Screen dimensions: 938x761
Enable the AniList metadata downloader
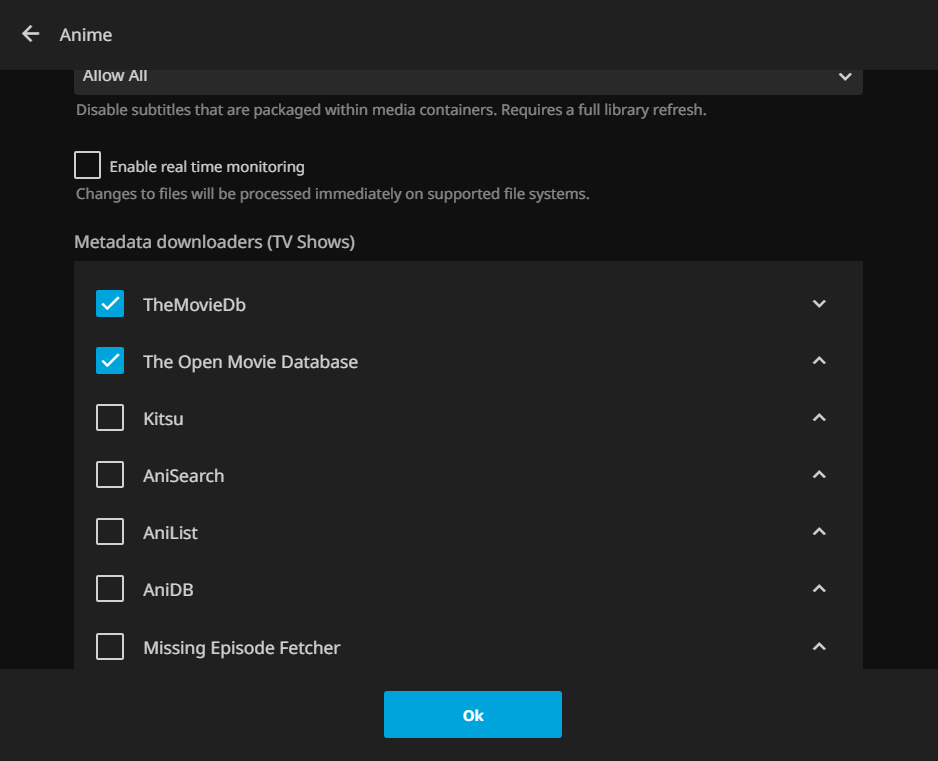(110, 532)
